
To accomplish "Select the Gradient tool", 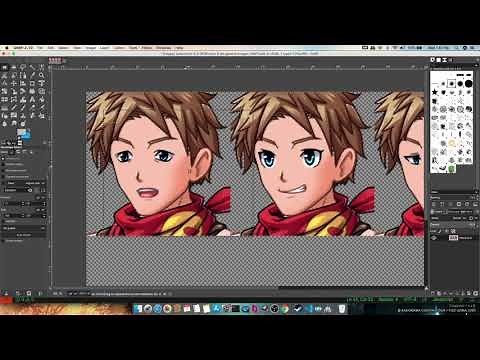I will (4, 107).
